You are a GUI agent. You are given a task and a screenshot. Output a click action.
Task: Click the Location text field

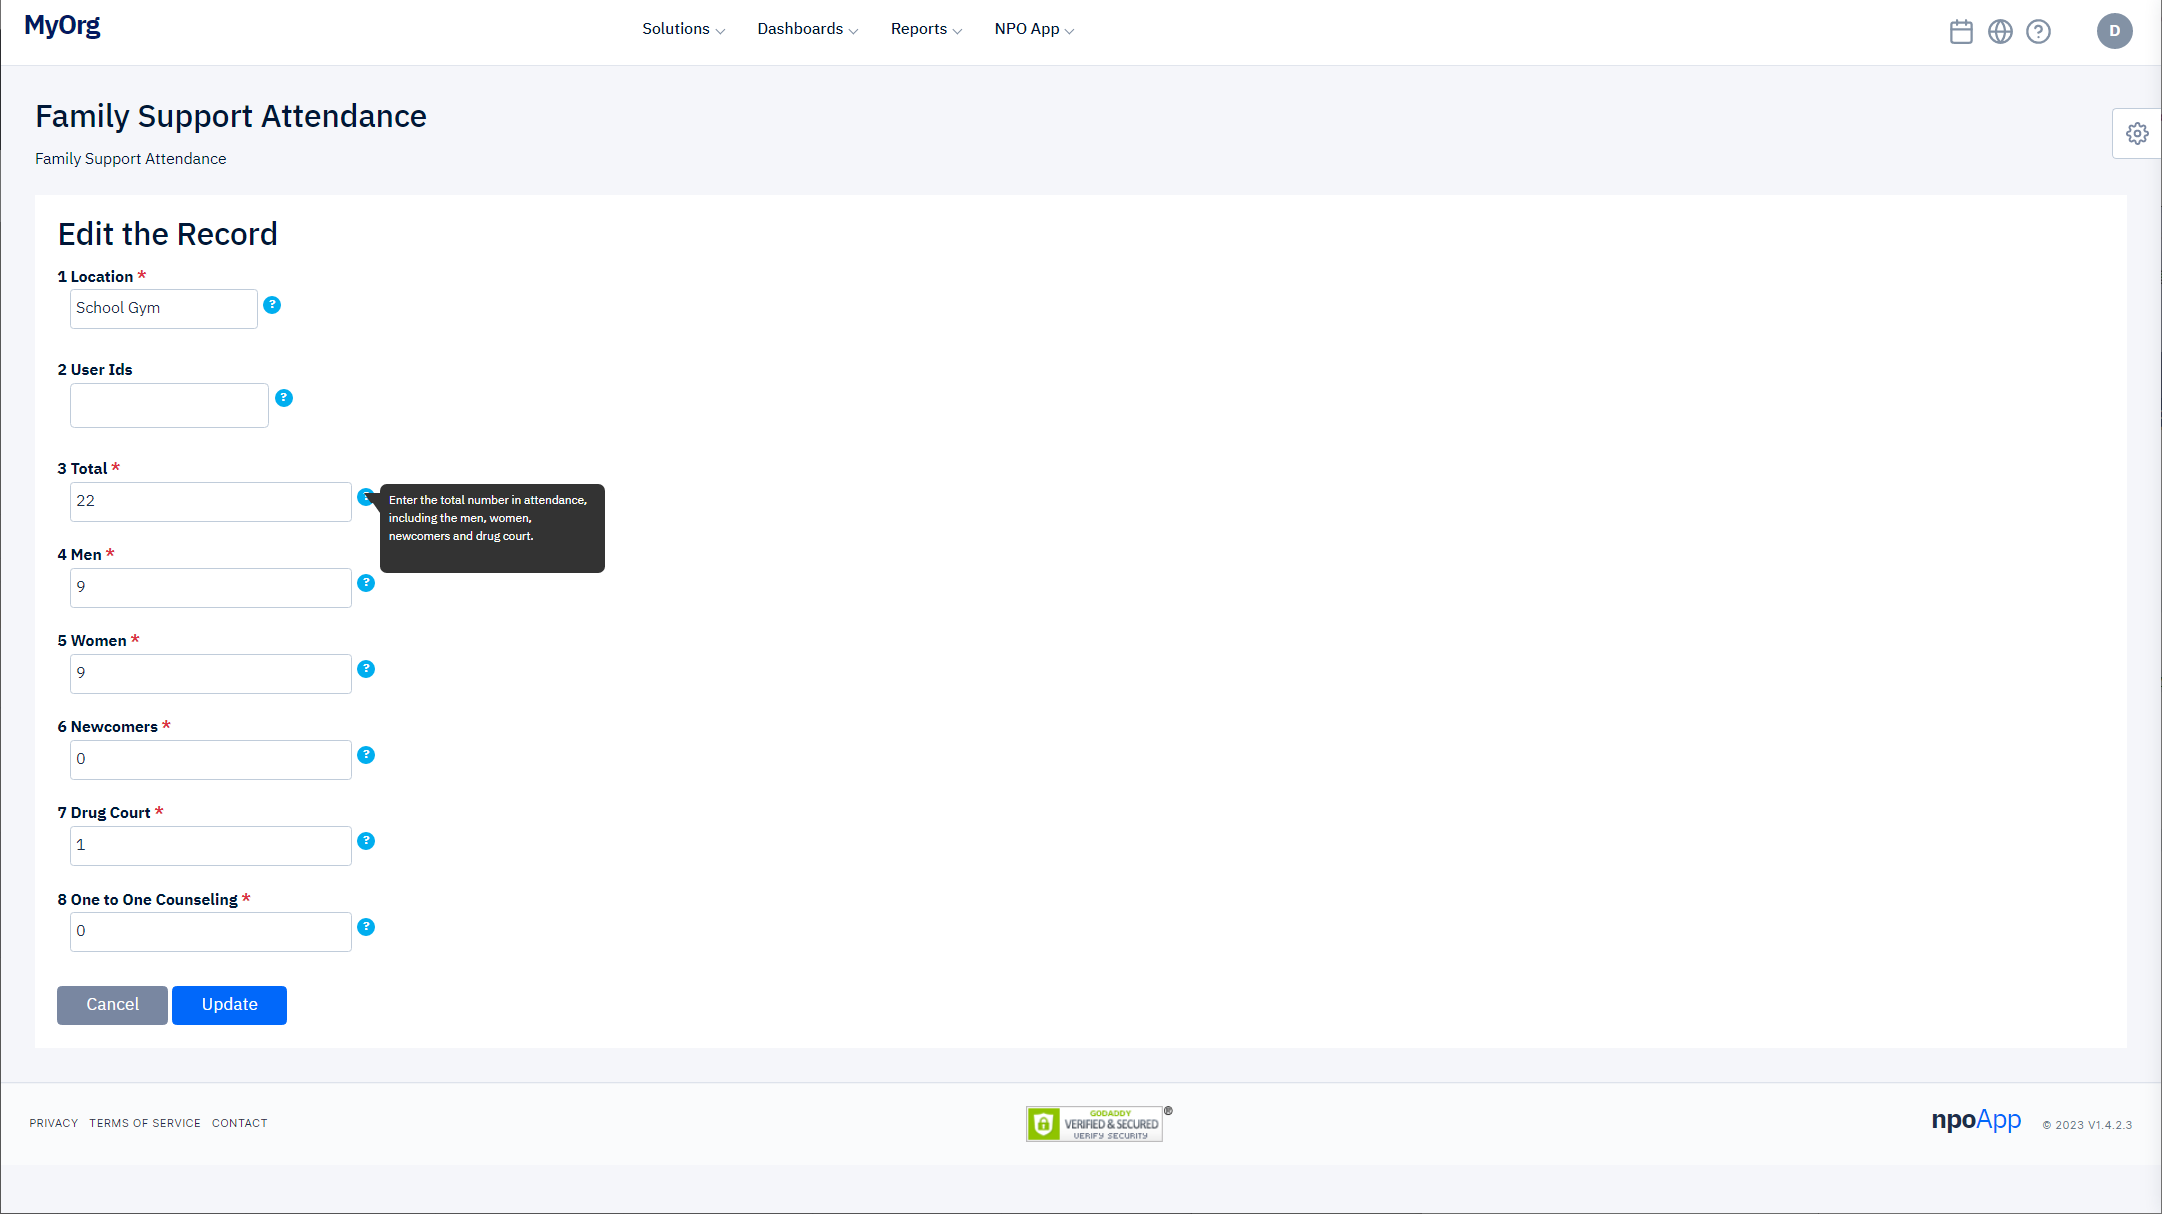point(164,309)
